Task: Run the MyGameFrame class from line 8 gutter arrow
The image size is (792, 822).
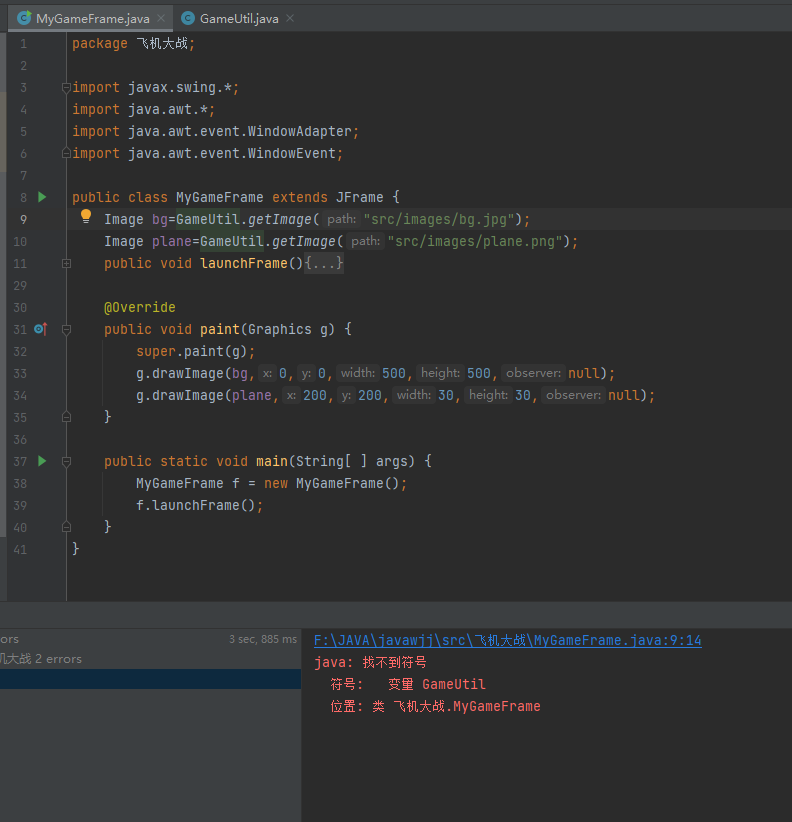Action: click(x=42, y=197)
